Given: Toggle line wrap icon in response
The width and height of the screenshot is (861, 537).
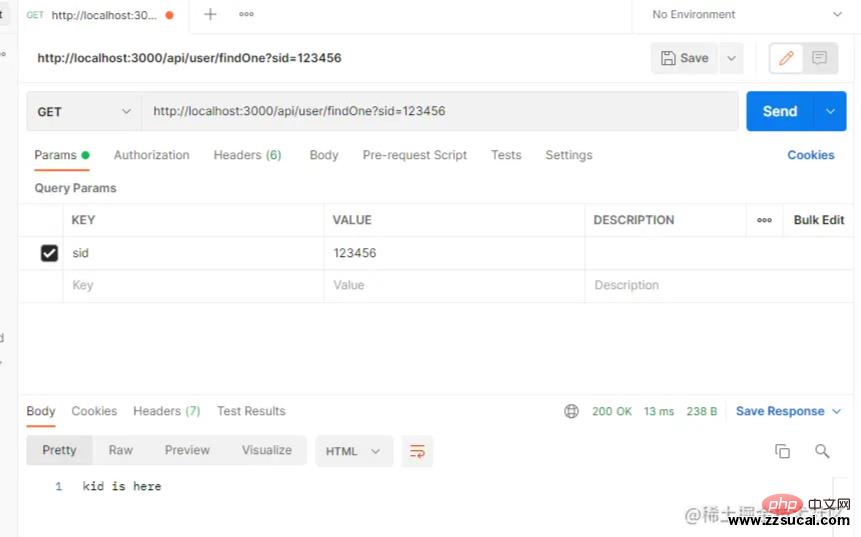Looking at the screenshot, I should (x=417, y=451).
